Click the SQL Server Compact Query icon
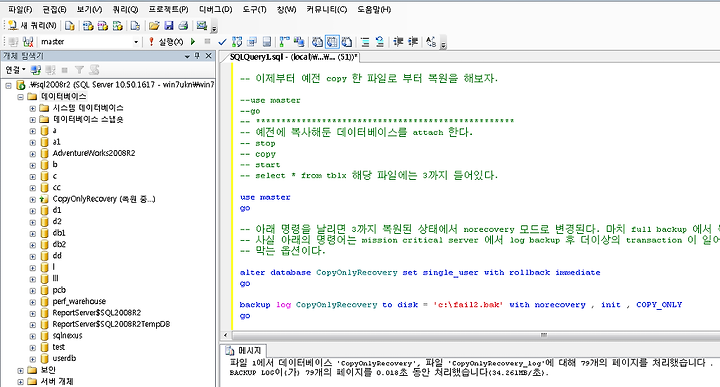Screen dimensions: 720x387 click(x=135, y=26)
